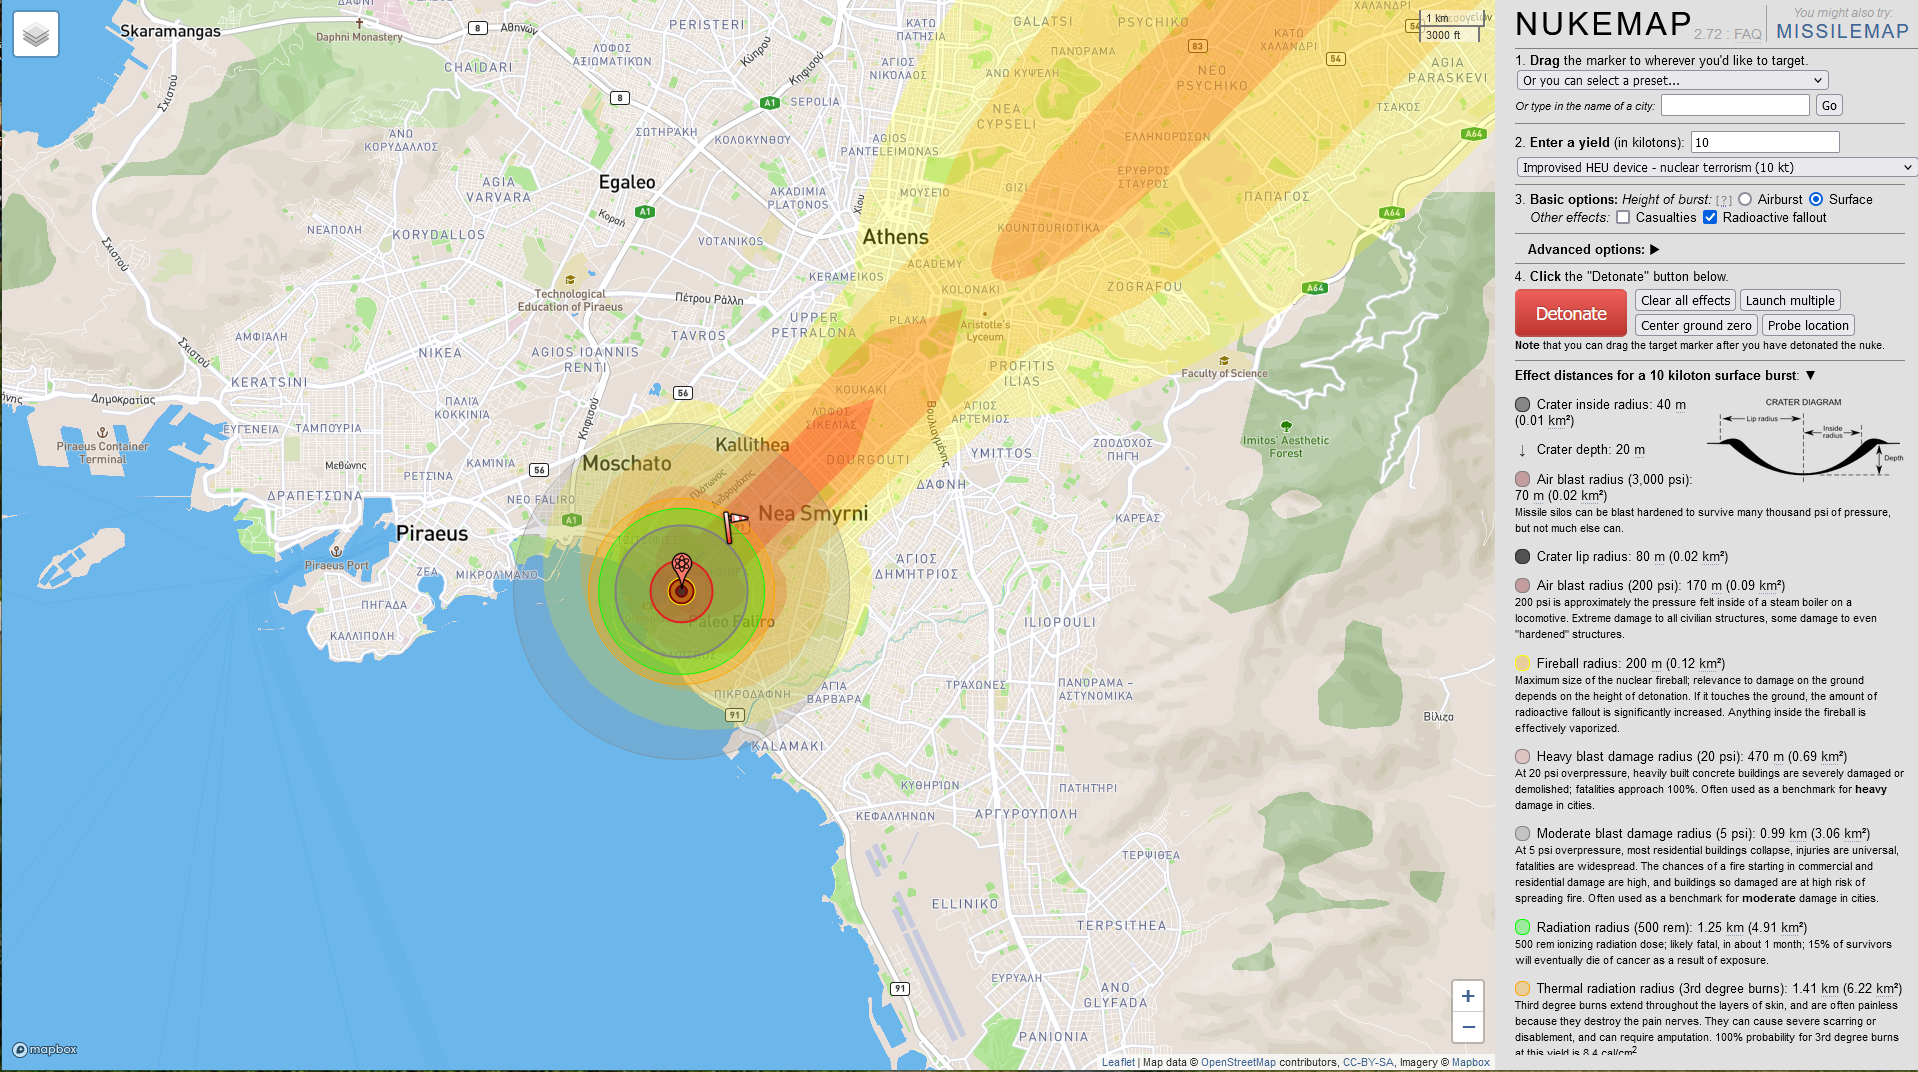Image resolution: width=1918 pixels, height=1072 pixels.
Task: Click the Athens city label on map
Action: coord(895,237)
